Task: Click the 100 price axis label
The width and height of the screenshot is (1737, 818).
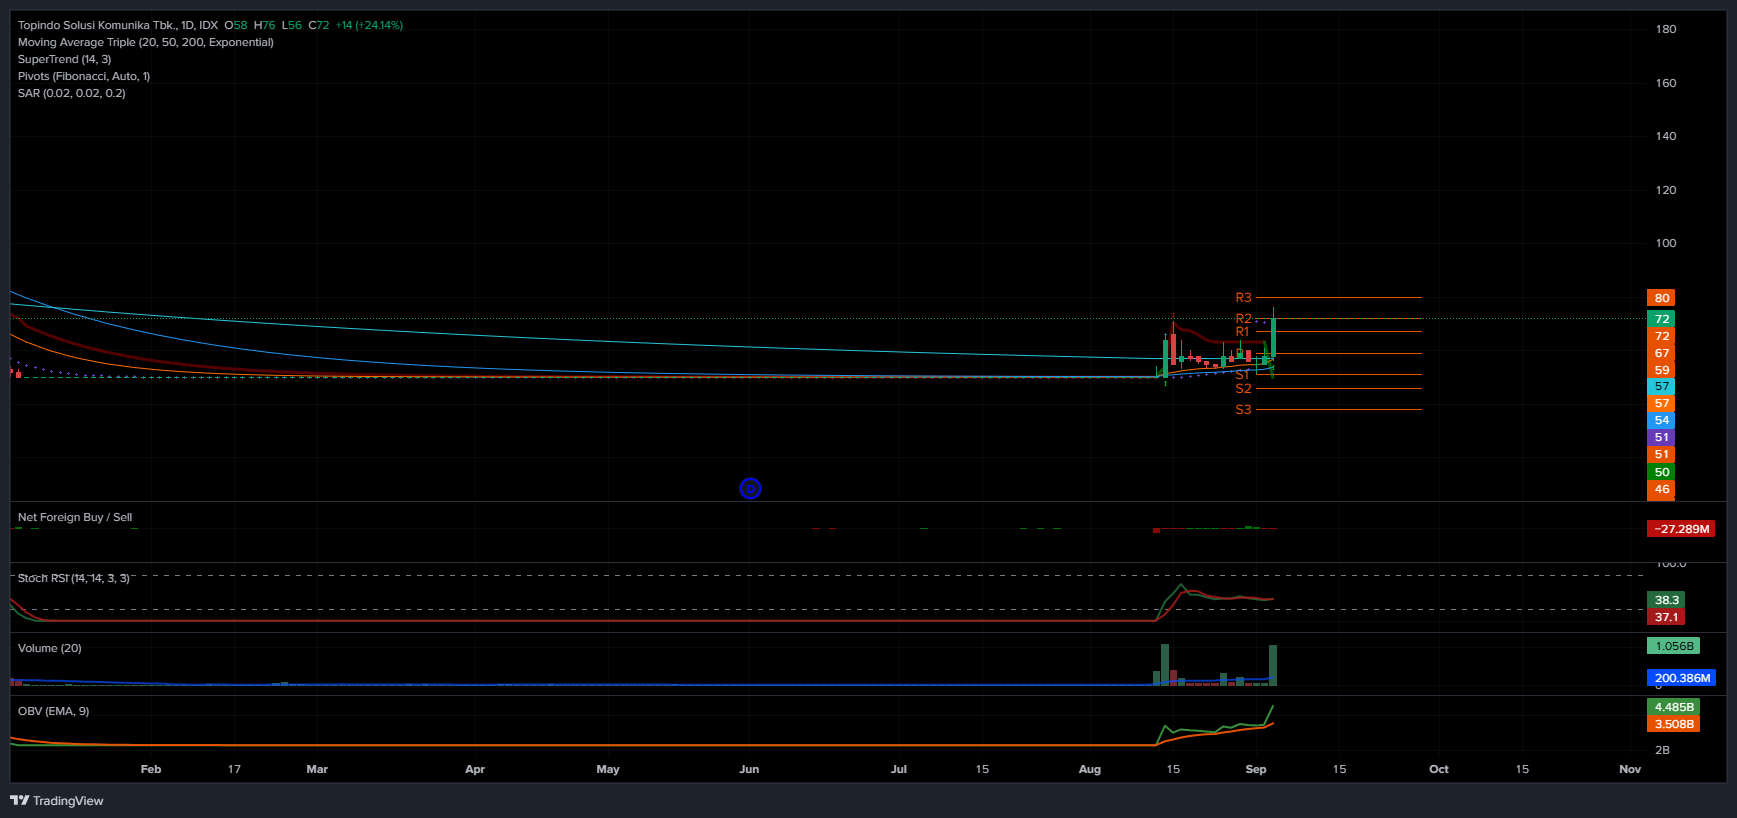Action: 1666,243
